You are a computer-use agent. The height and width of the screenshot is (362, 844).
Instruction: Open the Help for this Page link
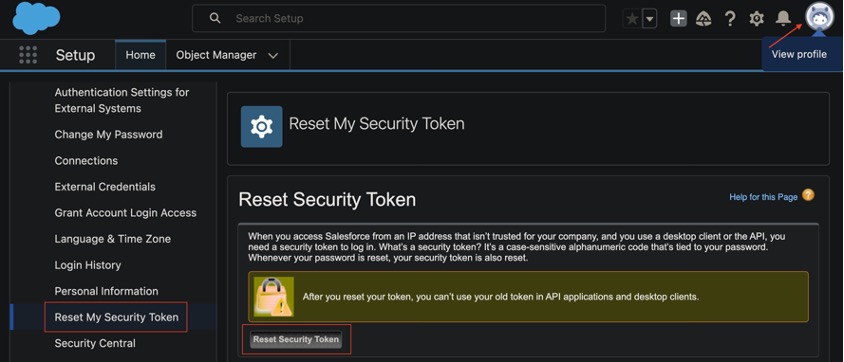(763, 197)
